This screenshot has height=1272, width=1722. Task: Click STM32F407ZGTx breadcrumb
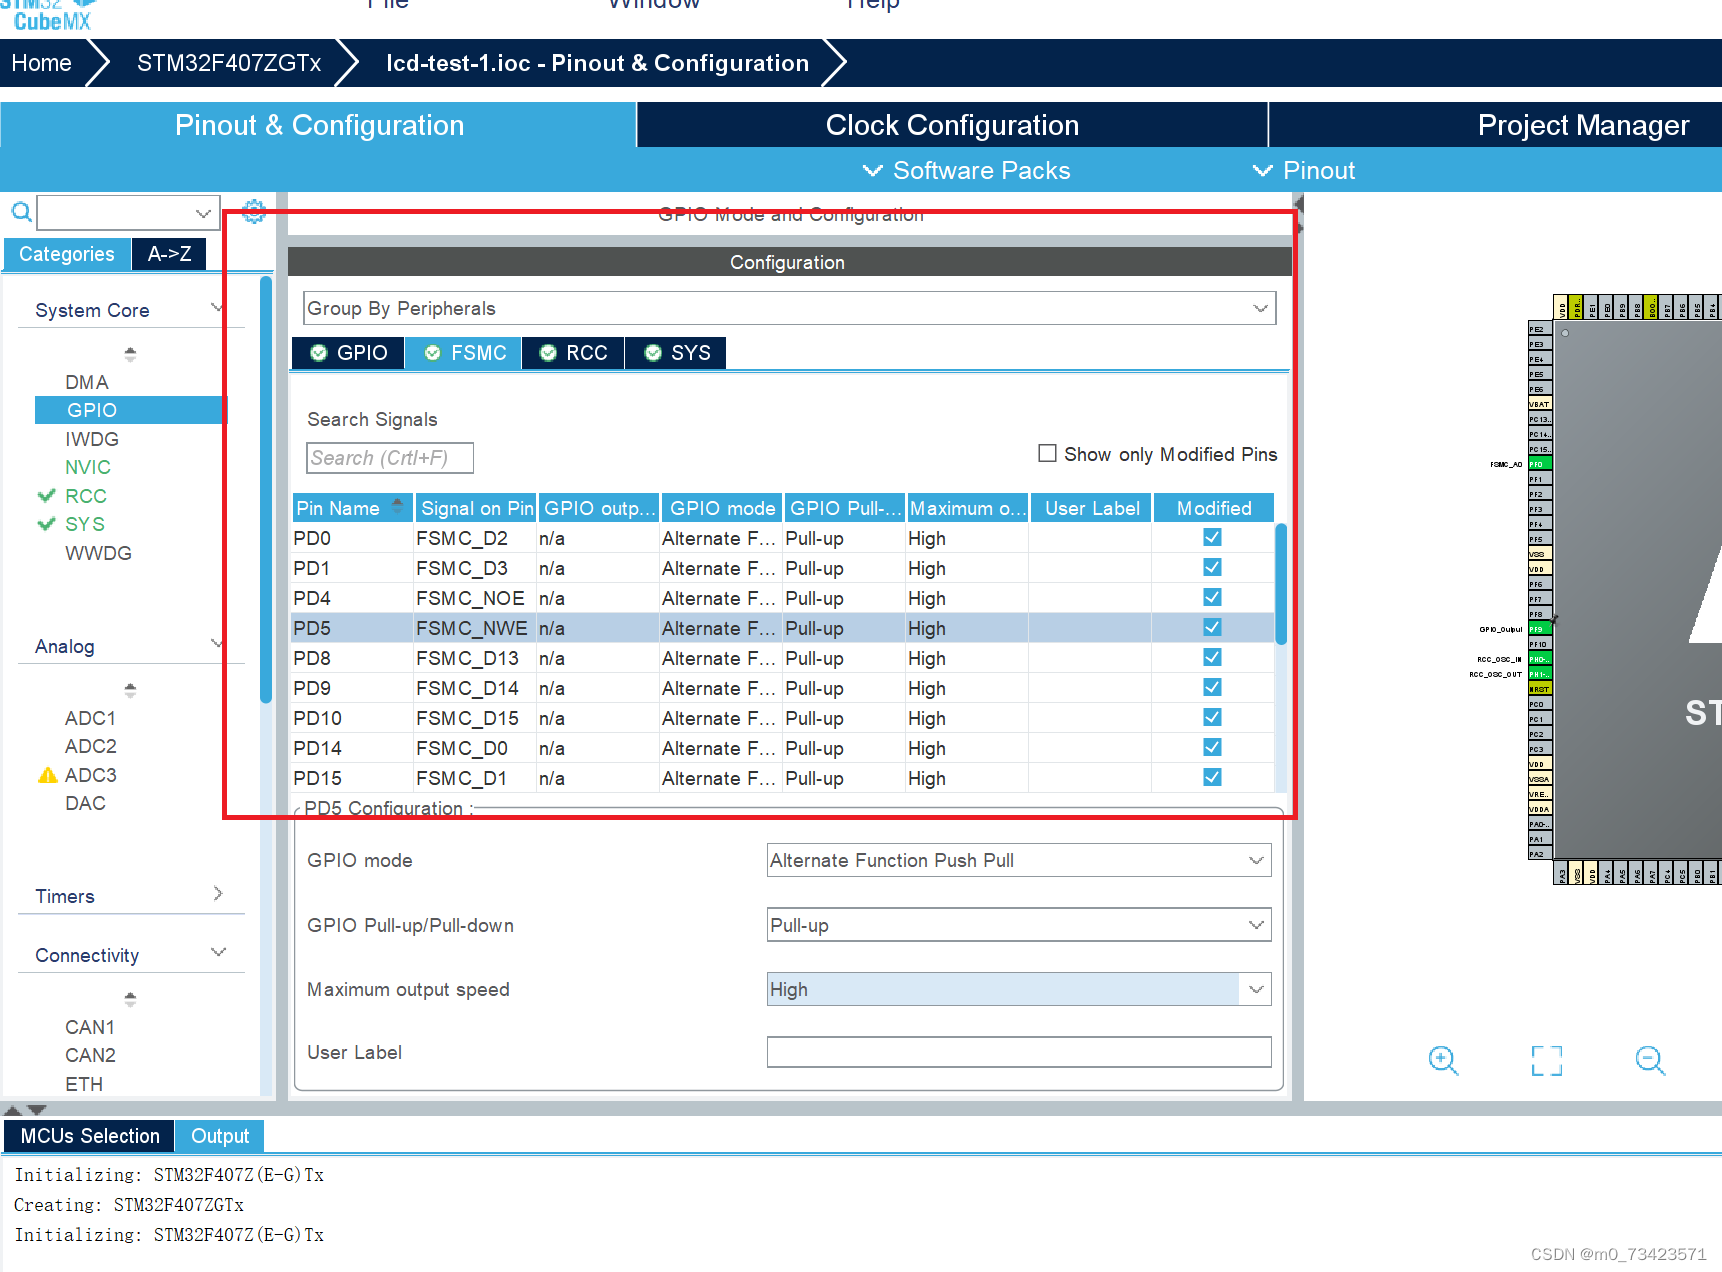pos(229,63)
